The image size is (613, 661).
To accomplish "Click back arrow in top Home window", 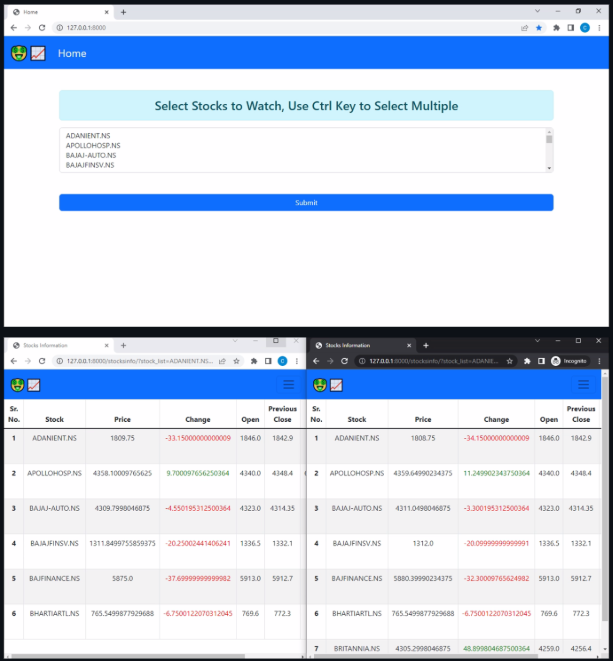I will [x=13, y=28].
